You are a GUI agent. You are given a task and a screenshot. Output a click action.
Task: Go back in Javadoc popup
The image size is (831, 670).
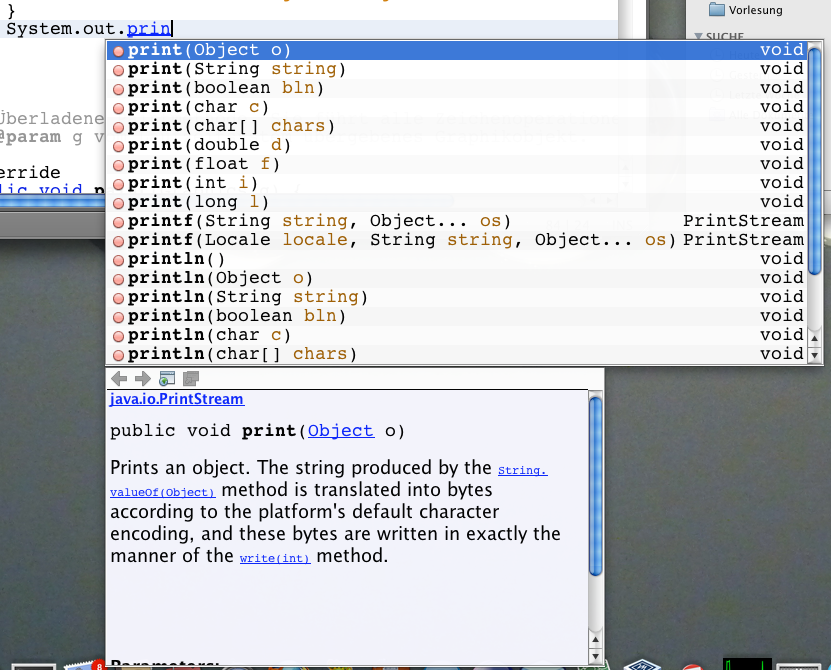(x=119, y=378)
